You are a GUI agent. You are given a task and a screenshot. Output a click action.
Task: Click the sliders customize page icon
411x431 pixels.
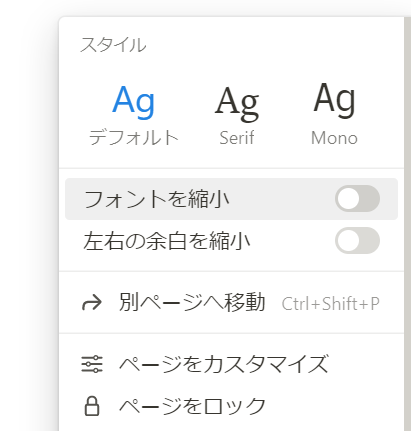click(92, 364)
